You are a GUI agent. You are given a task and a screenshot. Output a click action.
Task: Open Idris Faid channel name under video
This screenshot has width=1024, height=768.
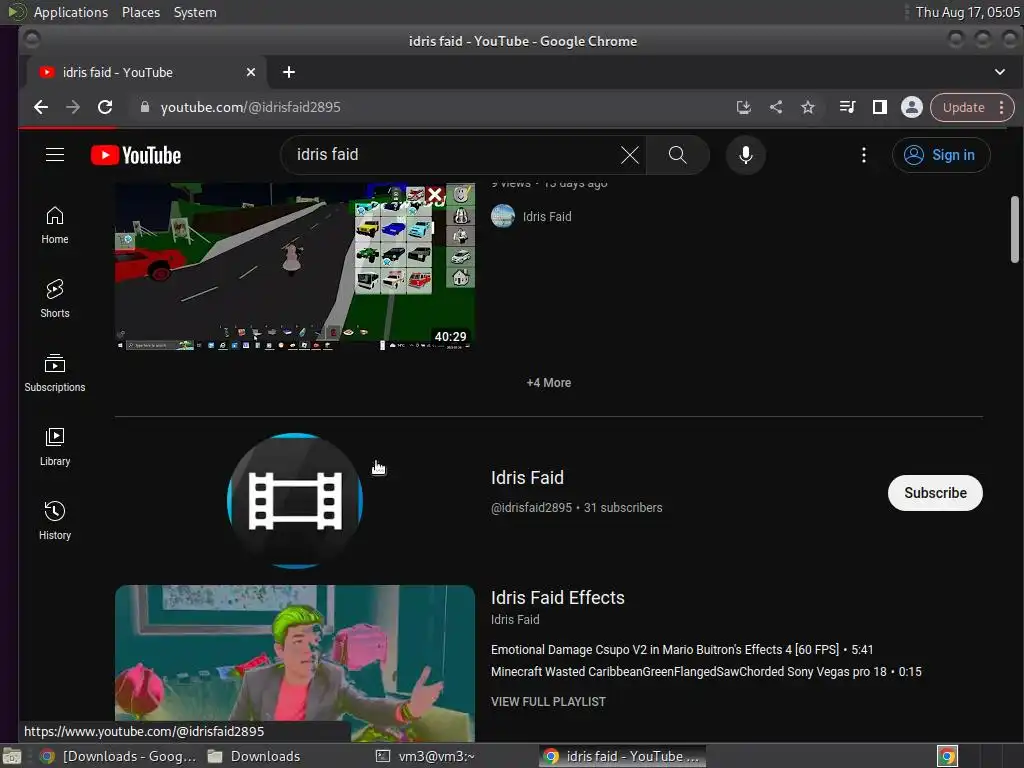click(547, 216)
